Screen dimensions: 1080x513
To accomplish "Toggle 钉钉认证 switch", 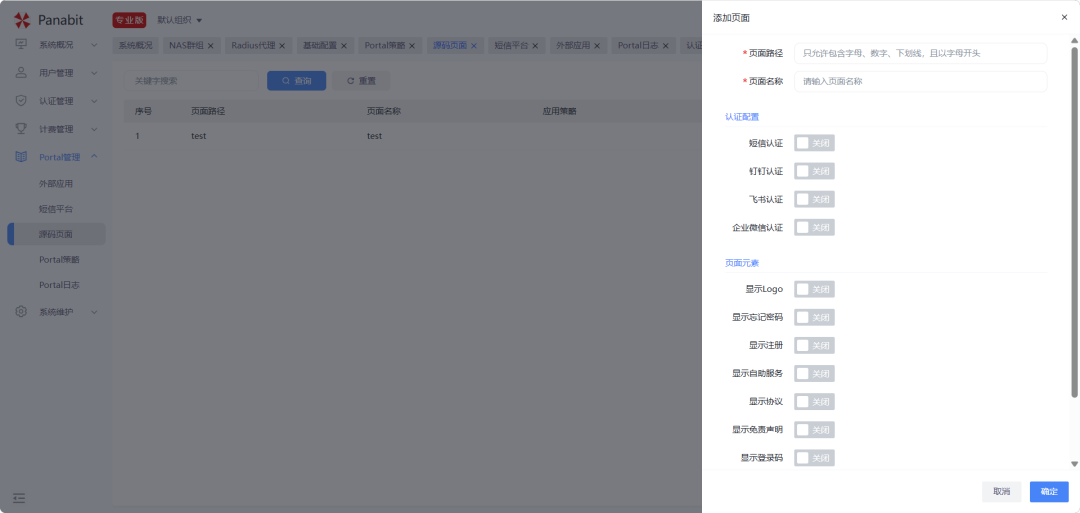I will [814, 171].
